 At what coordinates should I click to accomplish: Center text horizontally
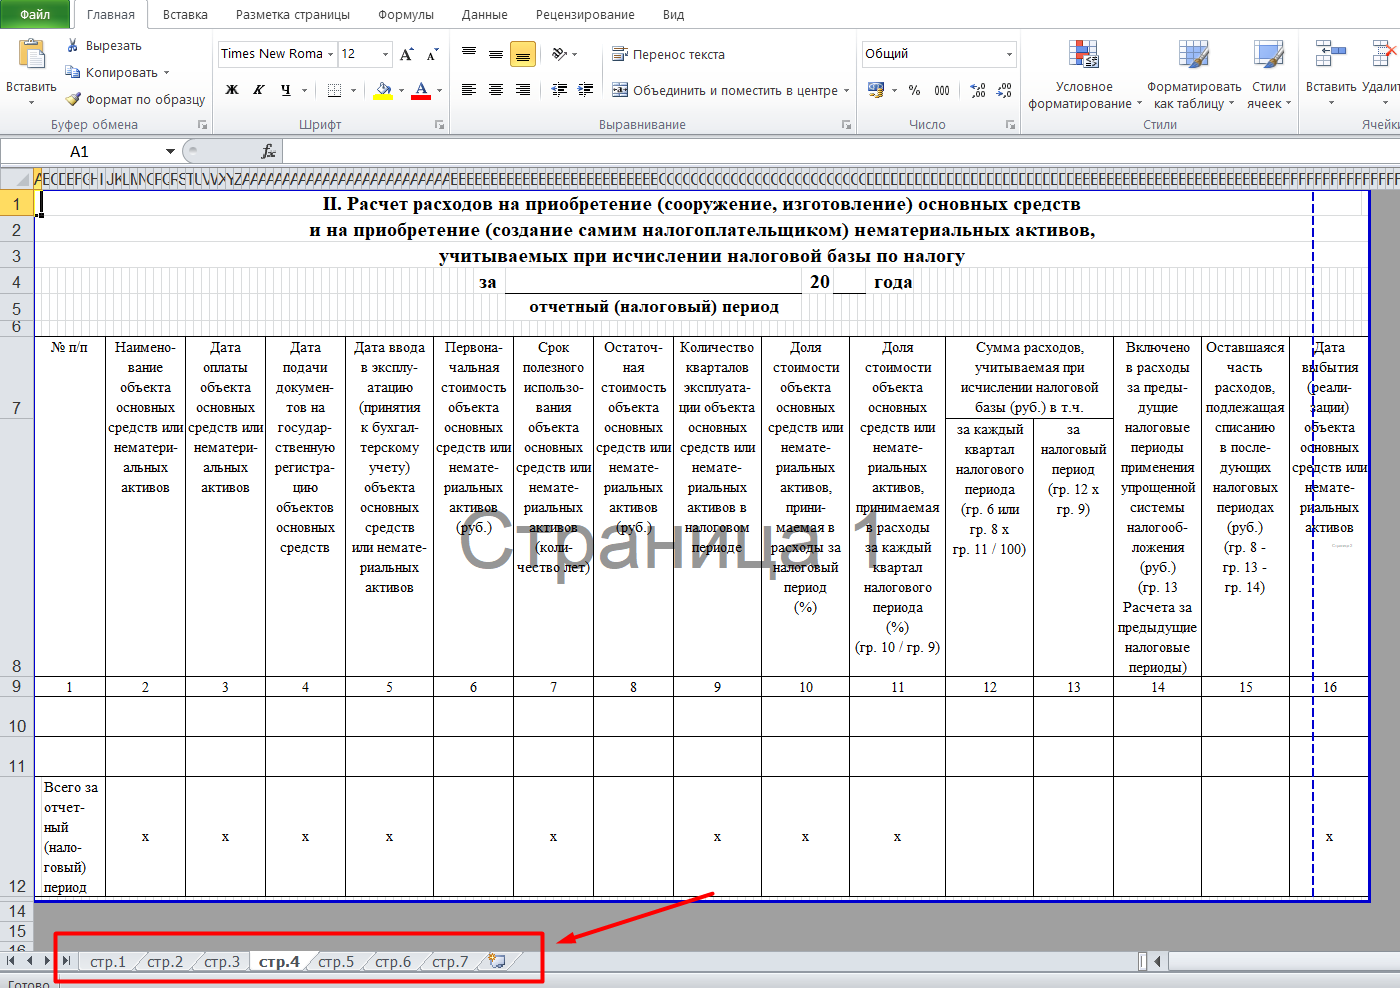click(x=496, y=90)
